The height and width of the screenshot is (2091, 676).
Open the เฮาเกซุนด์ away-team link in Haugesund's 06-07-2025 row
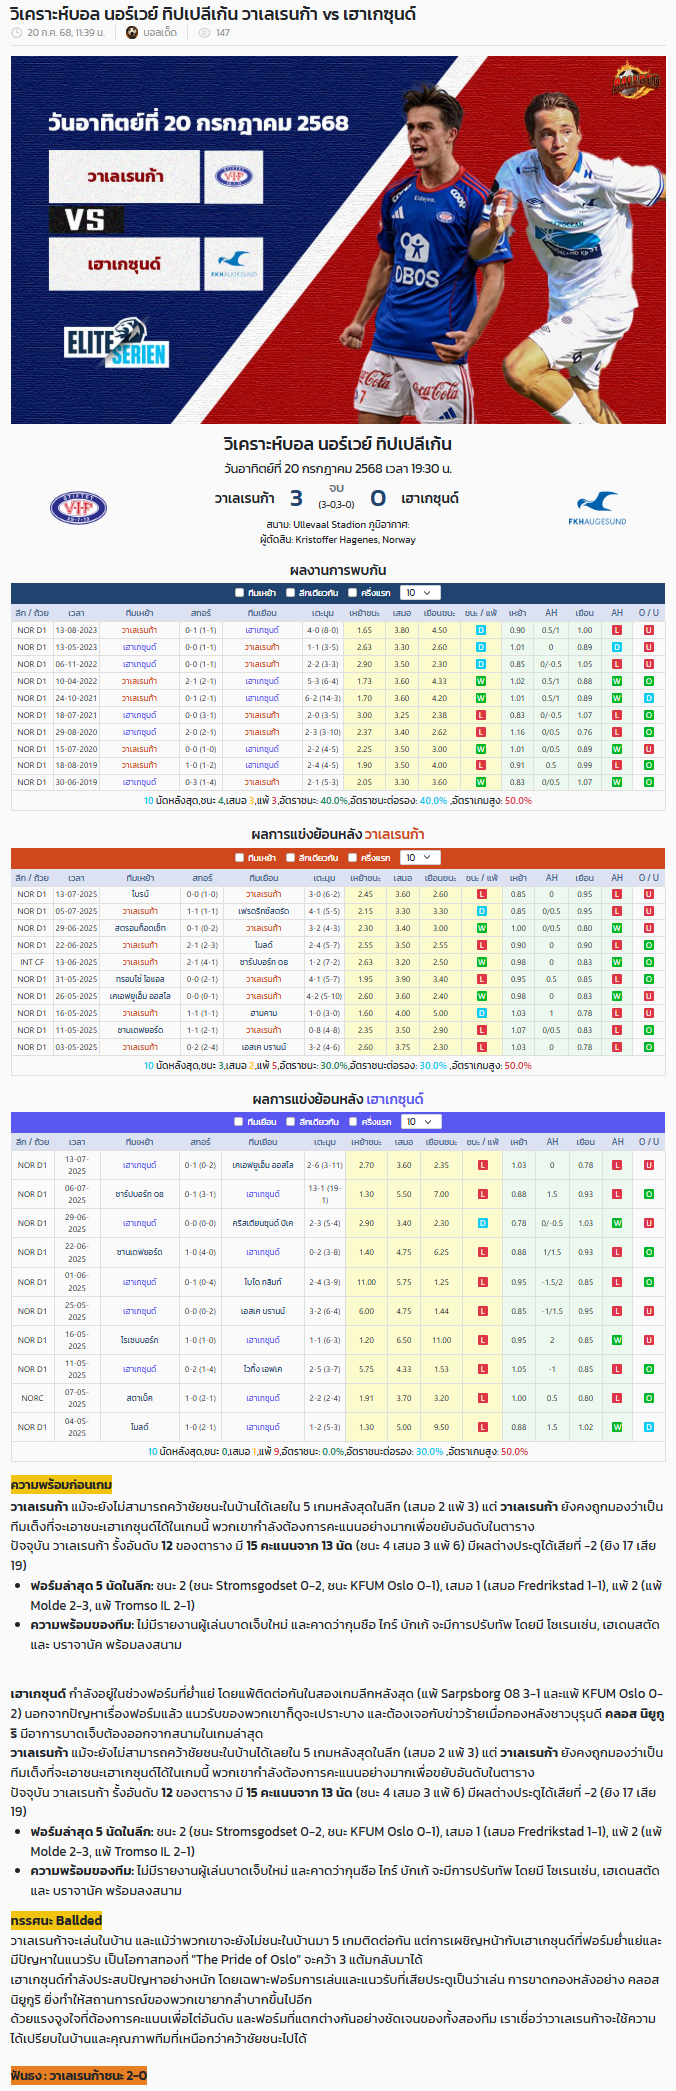[x=263, y=1194]
